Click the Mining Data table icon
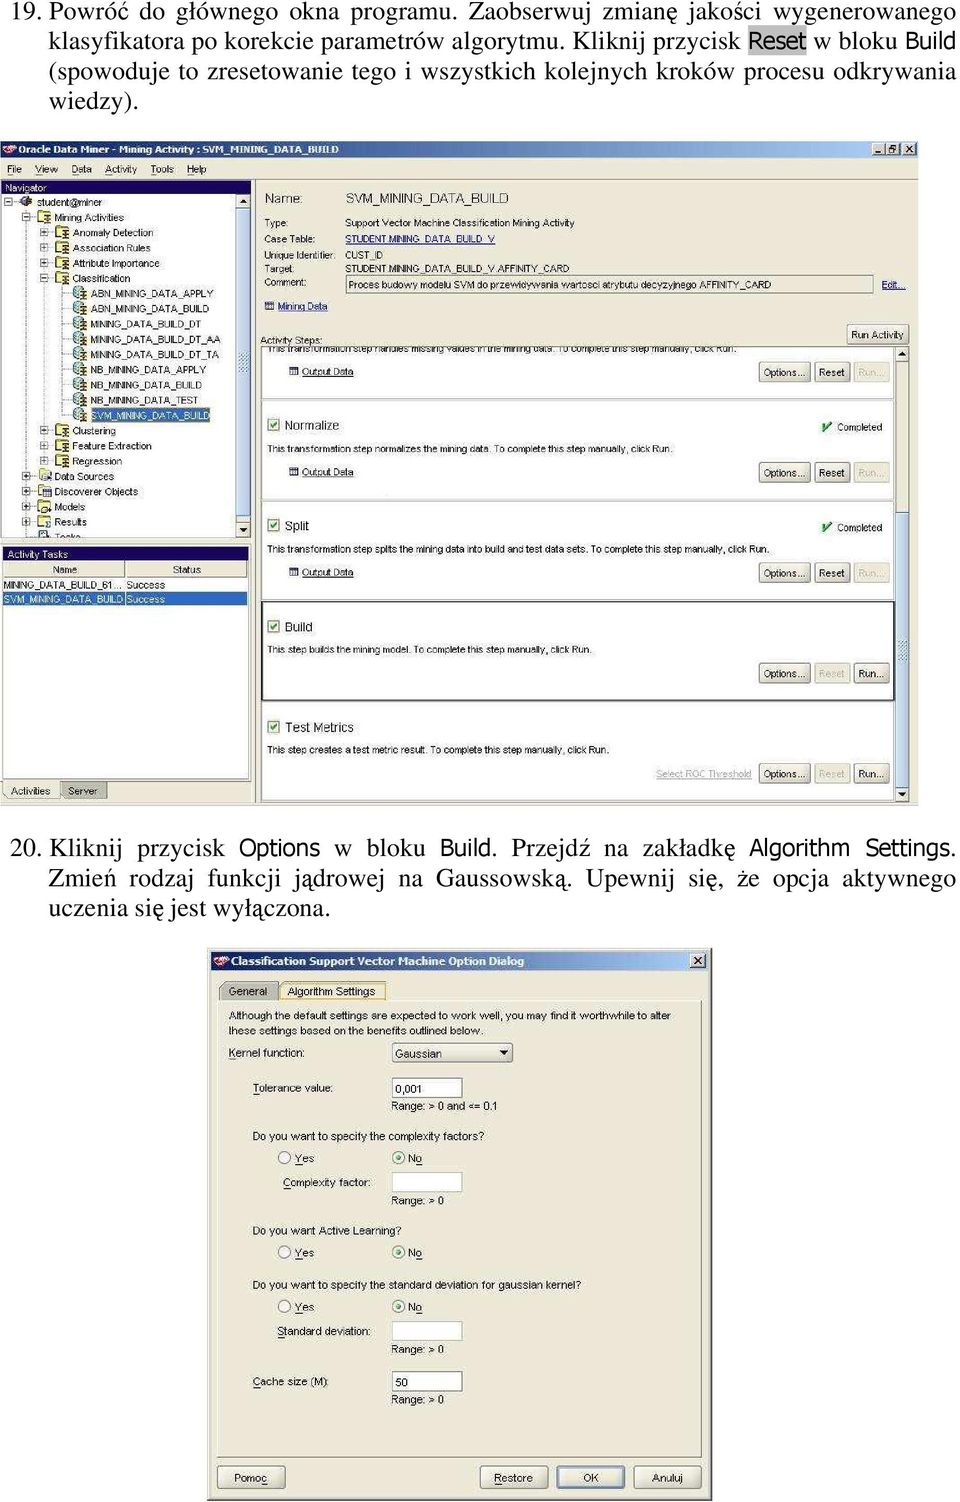This screenshot has width=960, height=1502. coord(269,307)
